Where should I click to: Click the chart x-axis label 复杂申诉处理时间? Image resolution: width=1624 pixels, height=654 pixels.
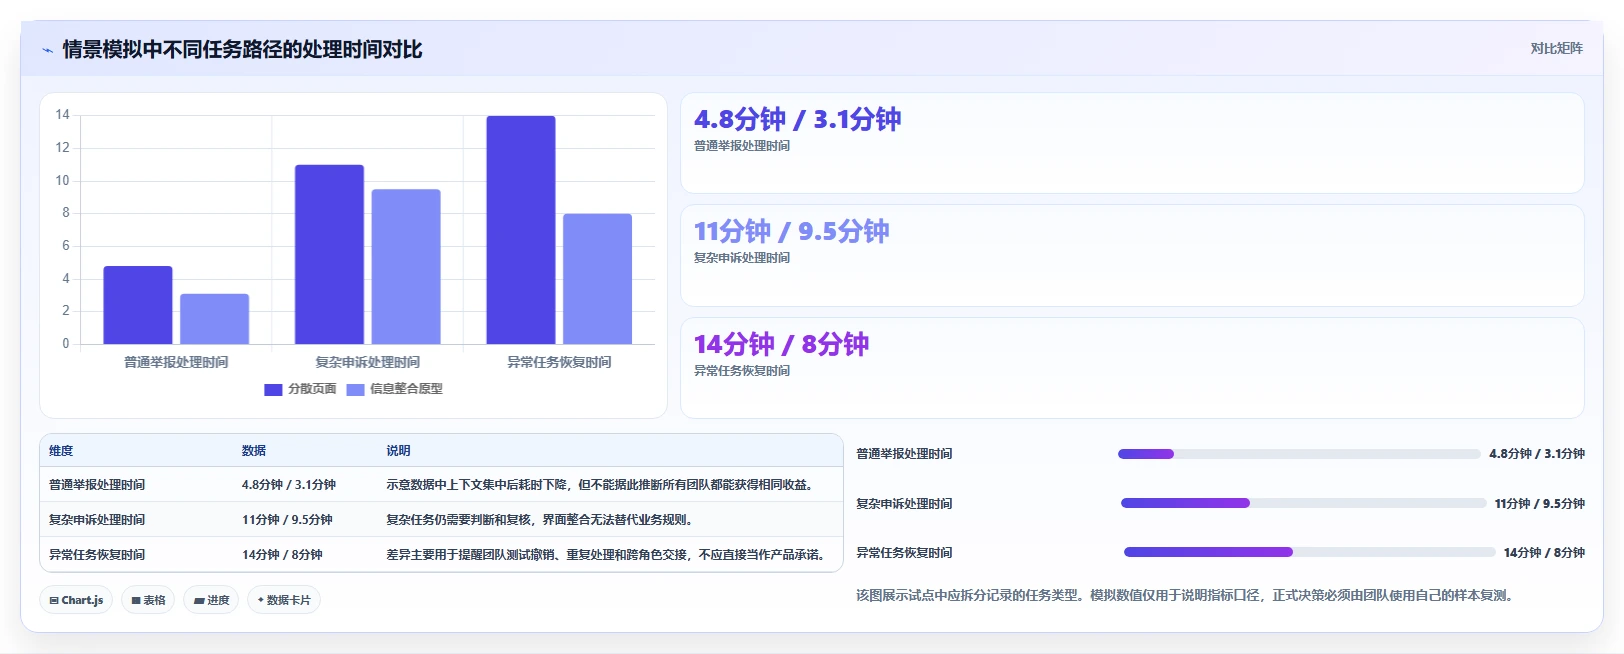(x=368, y=362)
